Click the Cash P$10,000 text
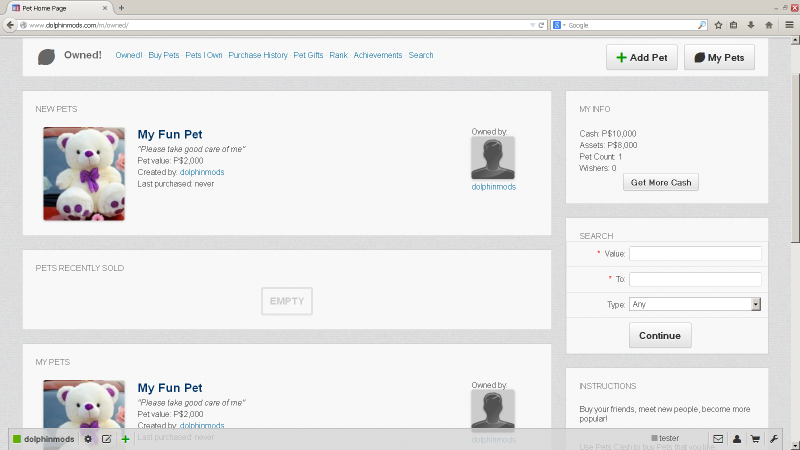This screenshot has width=800, height=450. click(608, 134)
